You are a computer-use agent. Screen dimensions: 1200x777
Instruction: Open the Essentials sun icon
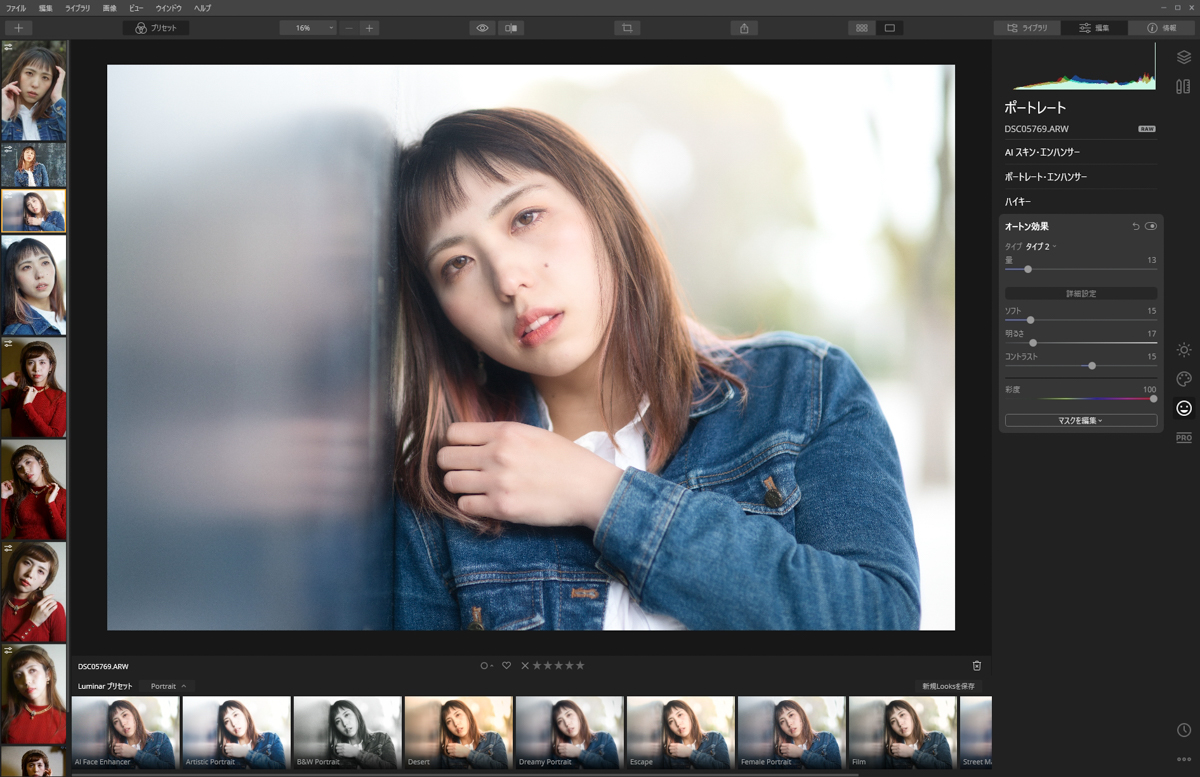[x=1184, y=350]
